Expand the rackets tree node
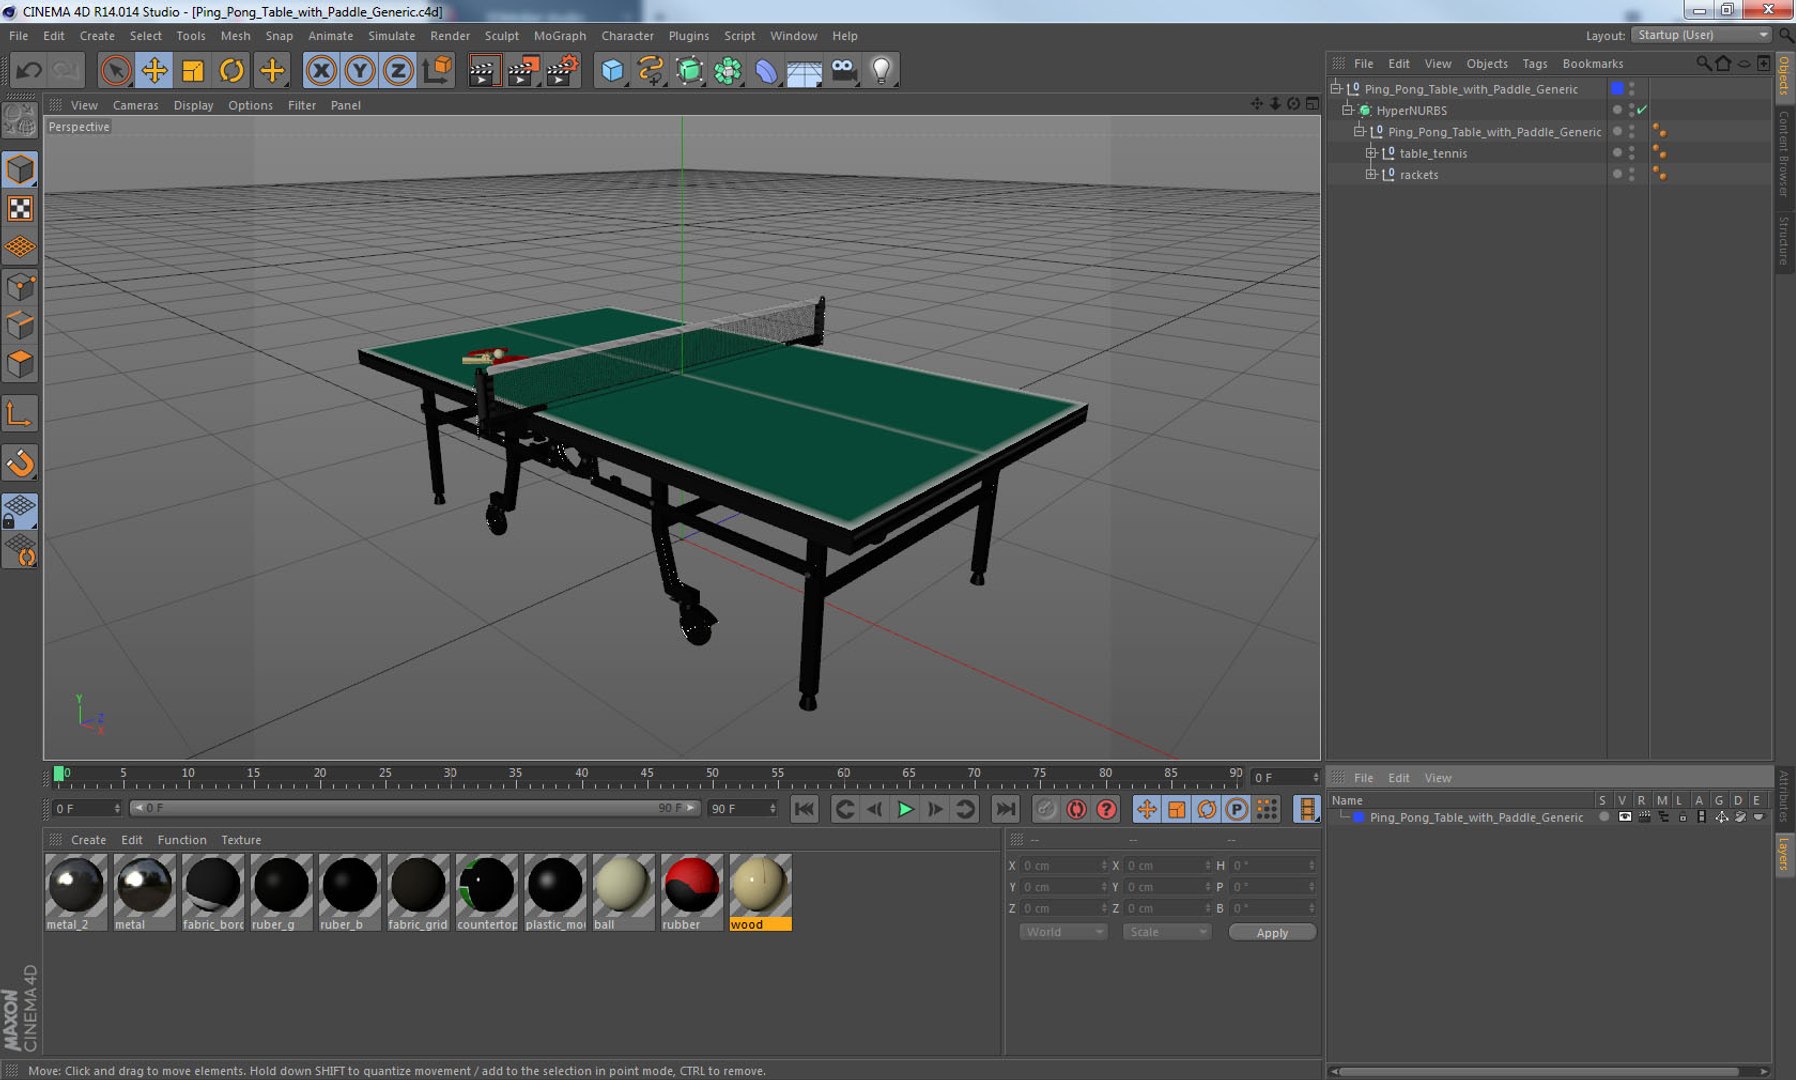Screen dimensions: 1796x1080 point(1371,174)
